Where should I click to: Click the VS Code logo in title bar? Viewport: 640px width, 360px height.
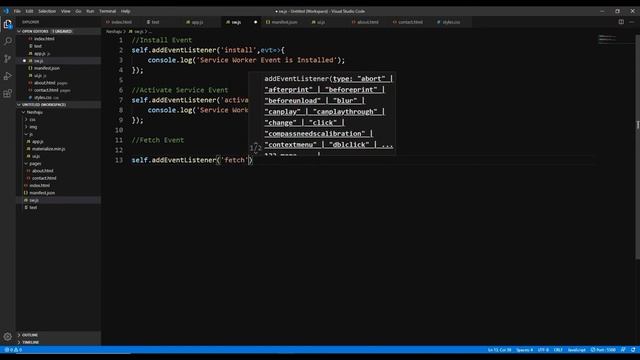[6, 11]
